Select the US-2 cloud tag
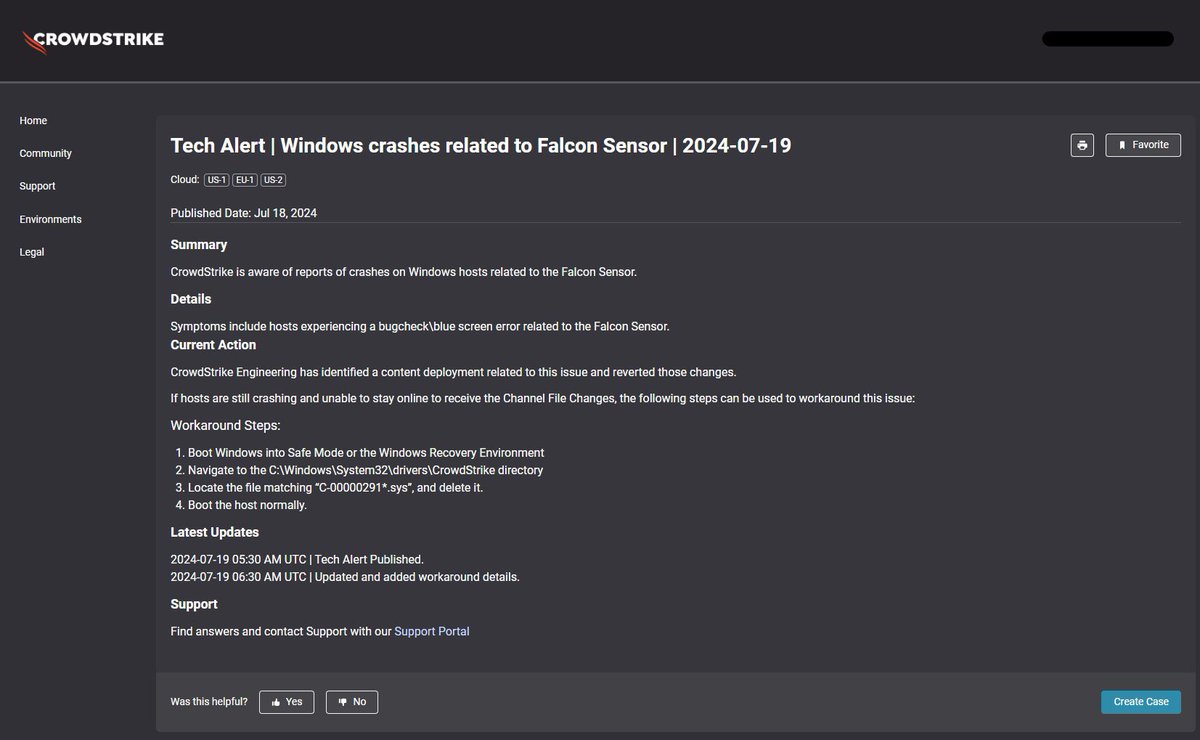 (274, 180)
